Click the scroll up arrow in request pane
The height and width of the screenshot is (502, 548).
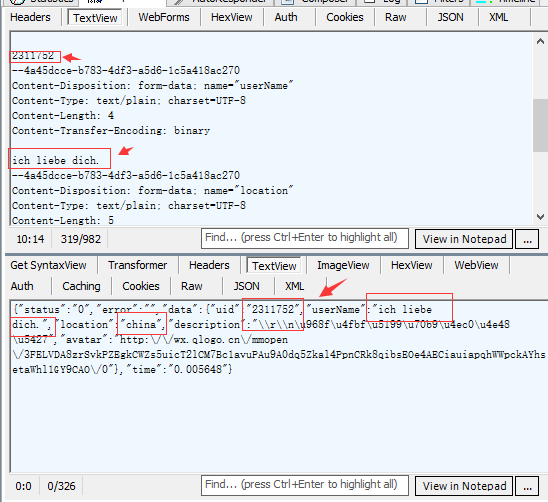(540, 42)
